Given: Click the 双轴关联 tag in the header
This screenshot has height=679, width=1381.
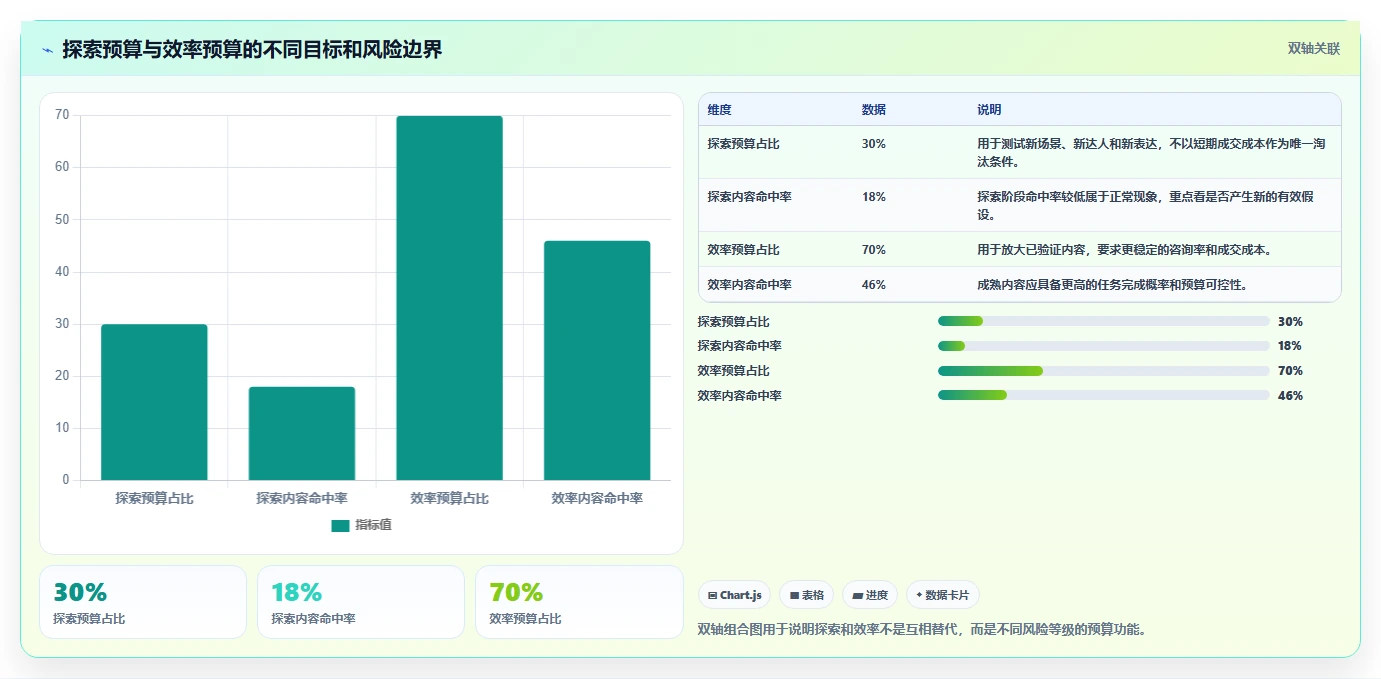Looking at the screenshot, I should [1313, 49].
